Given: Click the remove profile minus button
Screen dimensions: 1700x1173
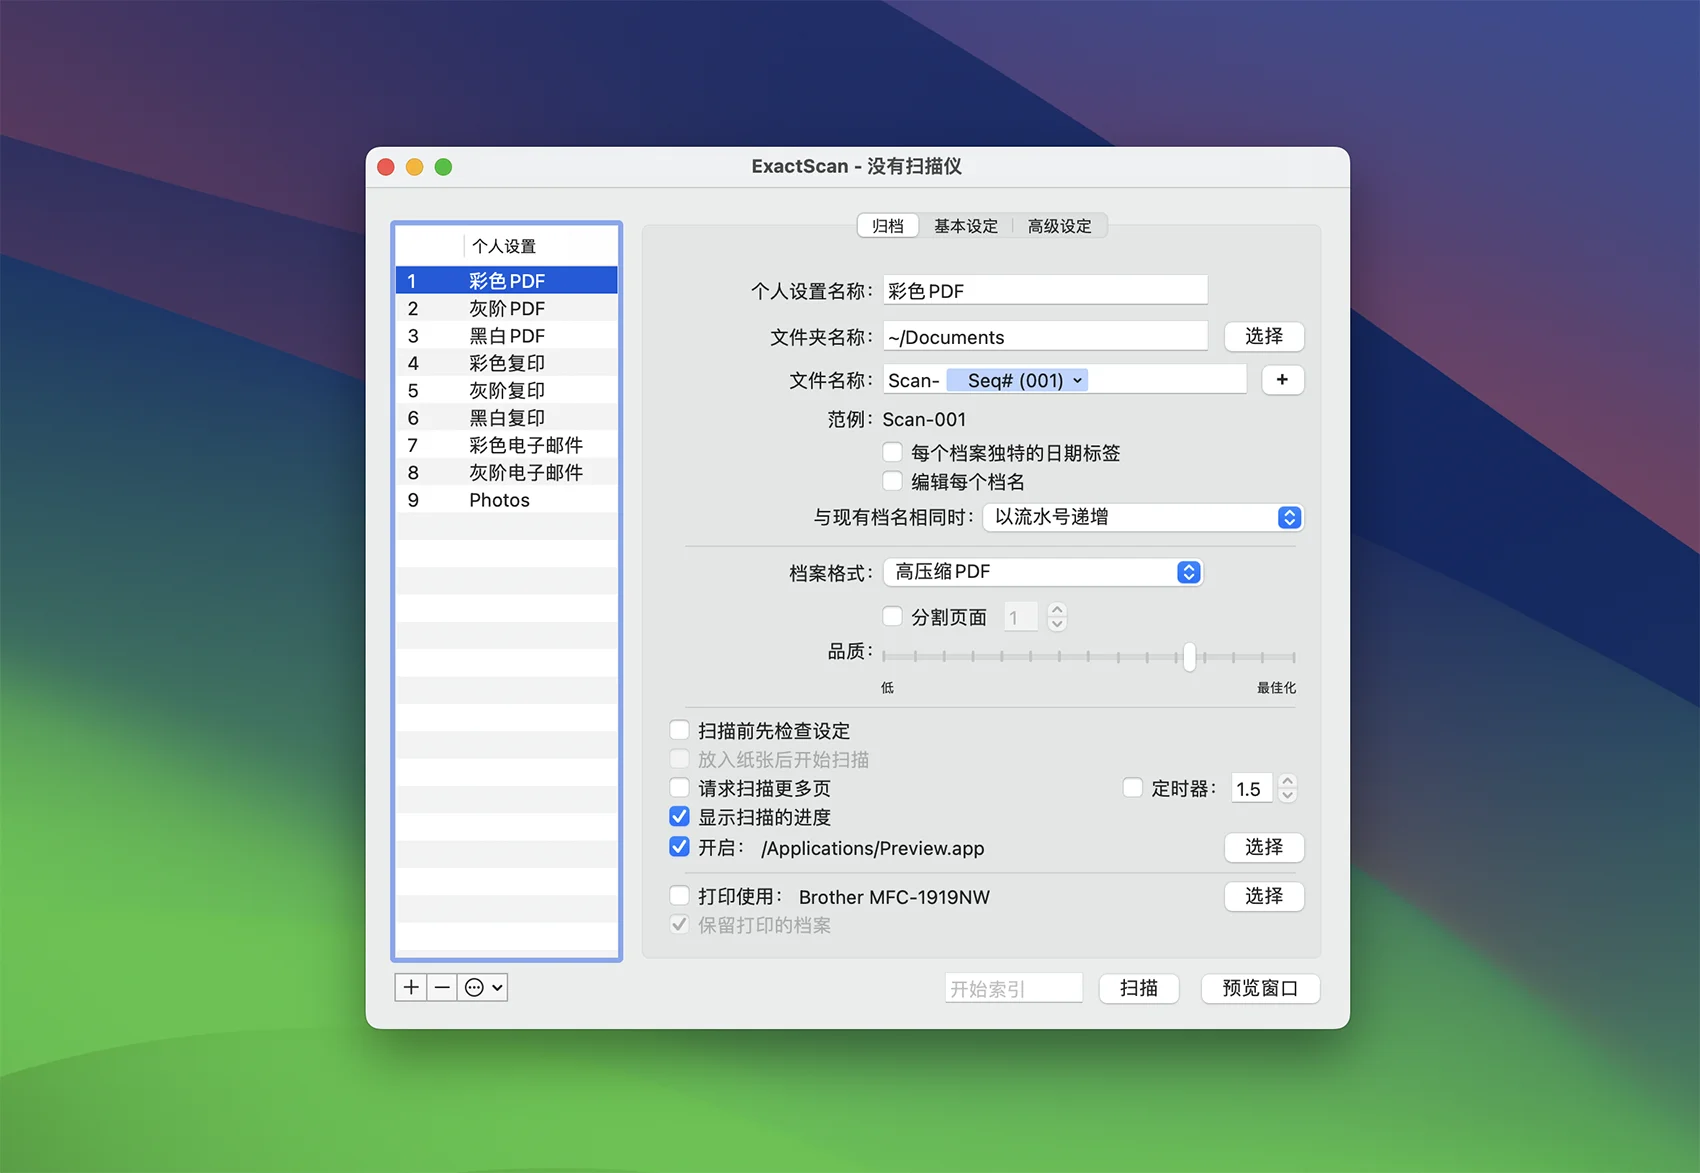Looking at the screenshot, I should coord(442,987).
